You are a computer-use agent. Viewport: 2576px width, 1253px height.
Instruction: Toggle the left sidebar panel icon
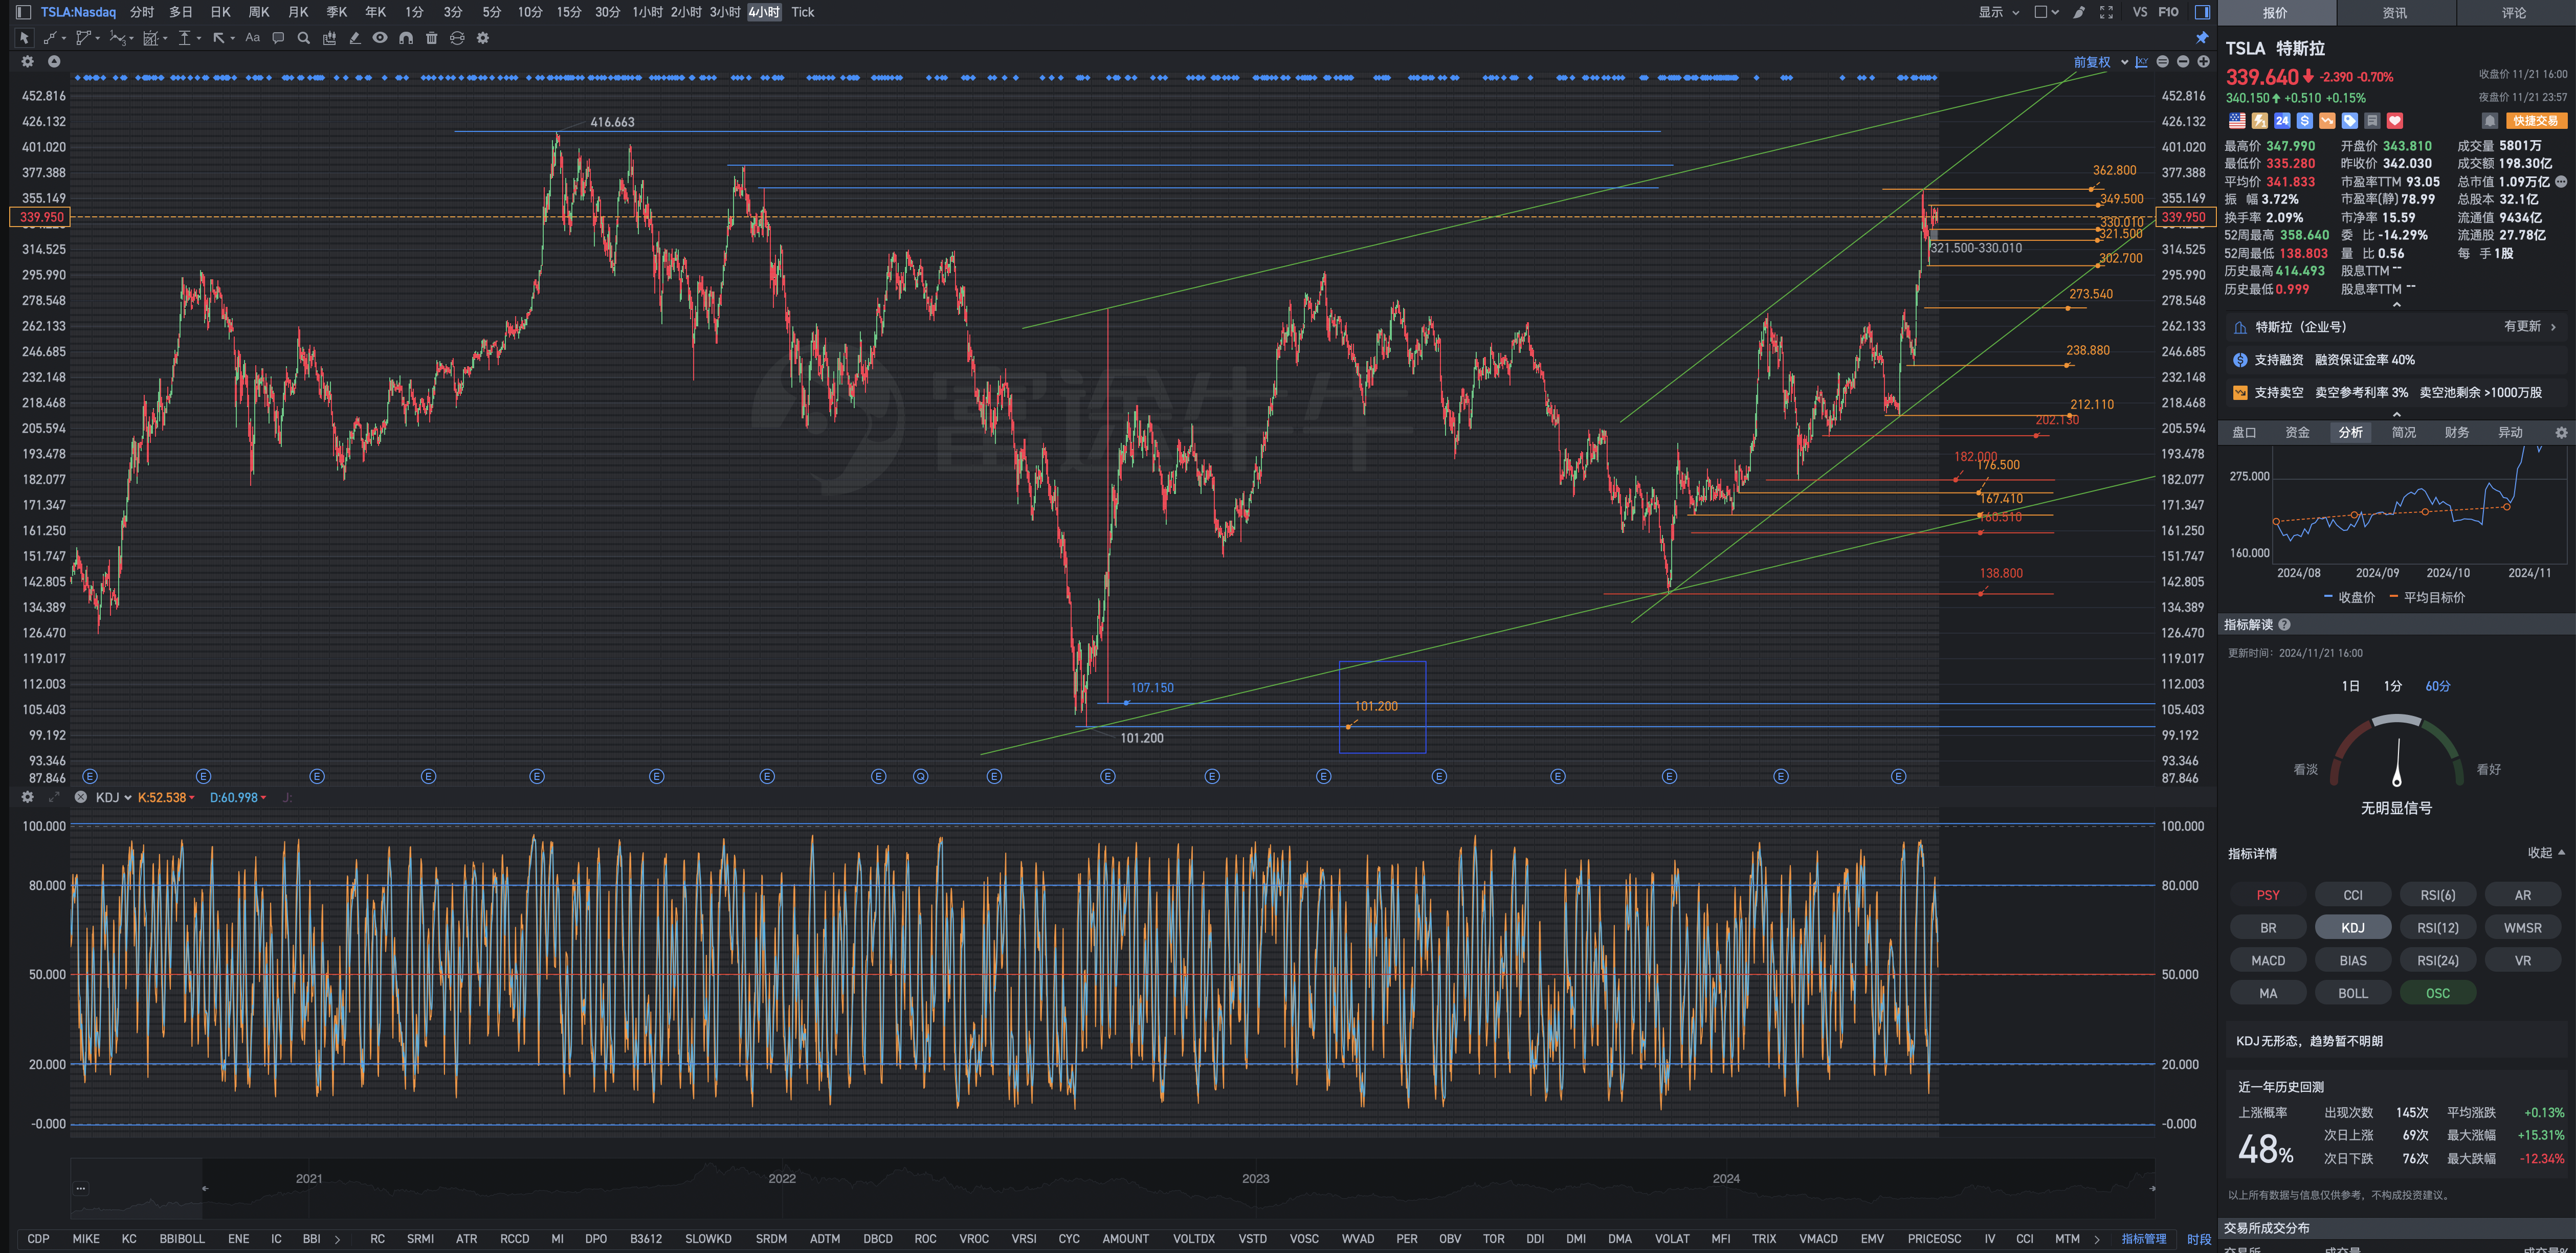pyautogui.click(x=23, y=12)
